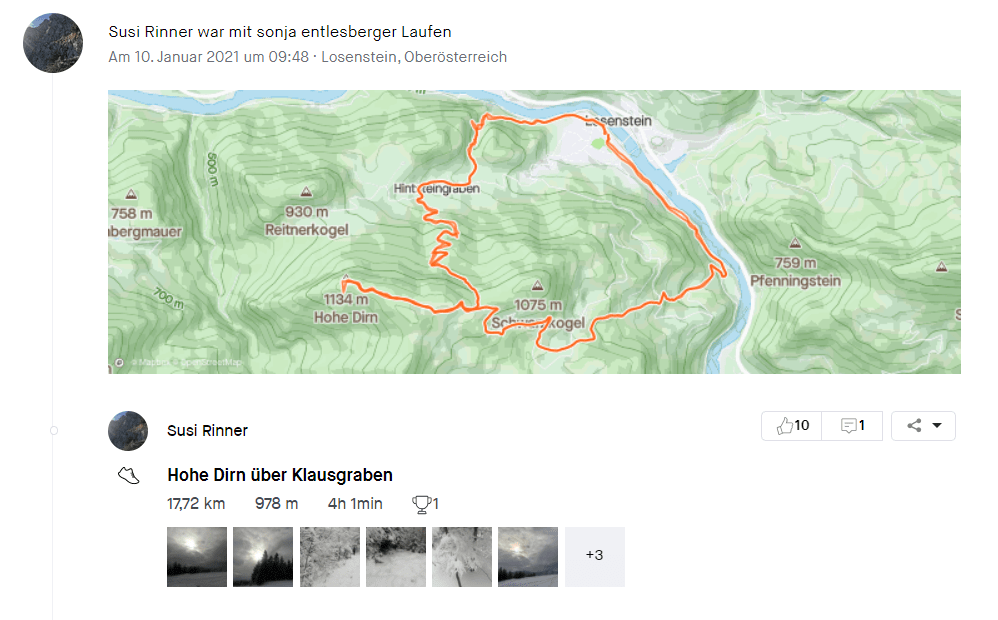
Task: View the fourth snowy trail photo
Action: point(396,556)
